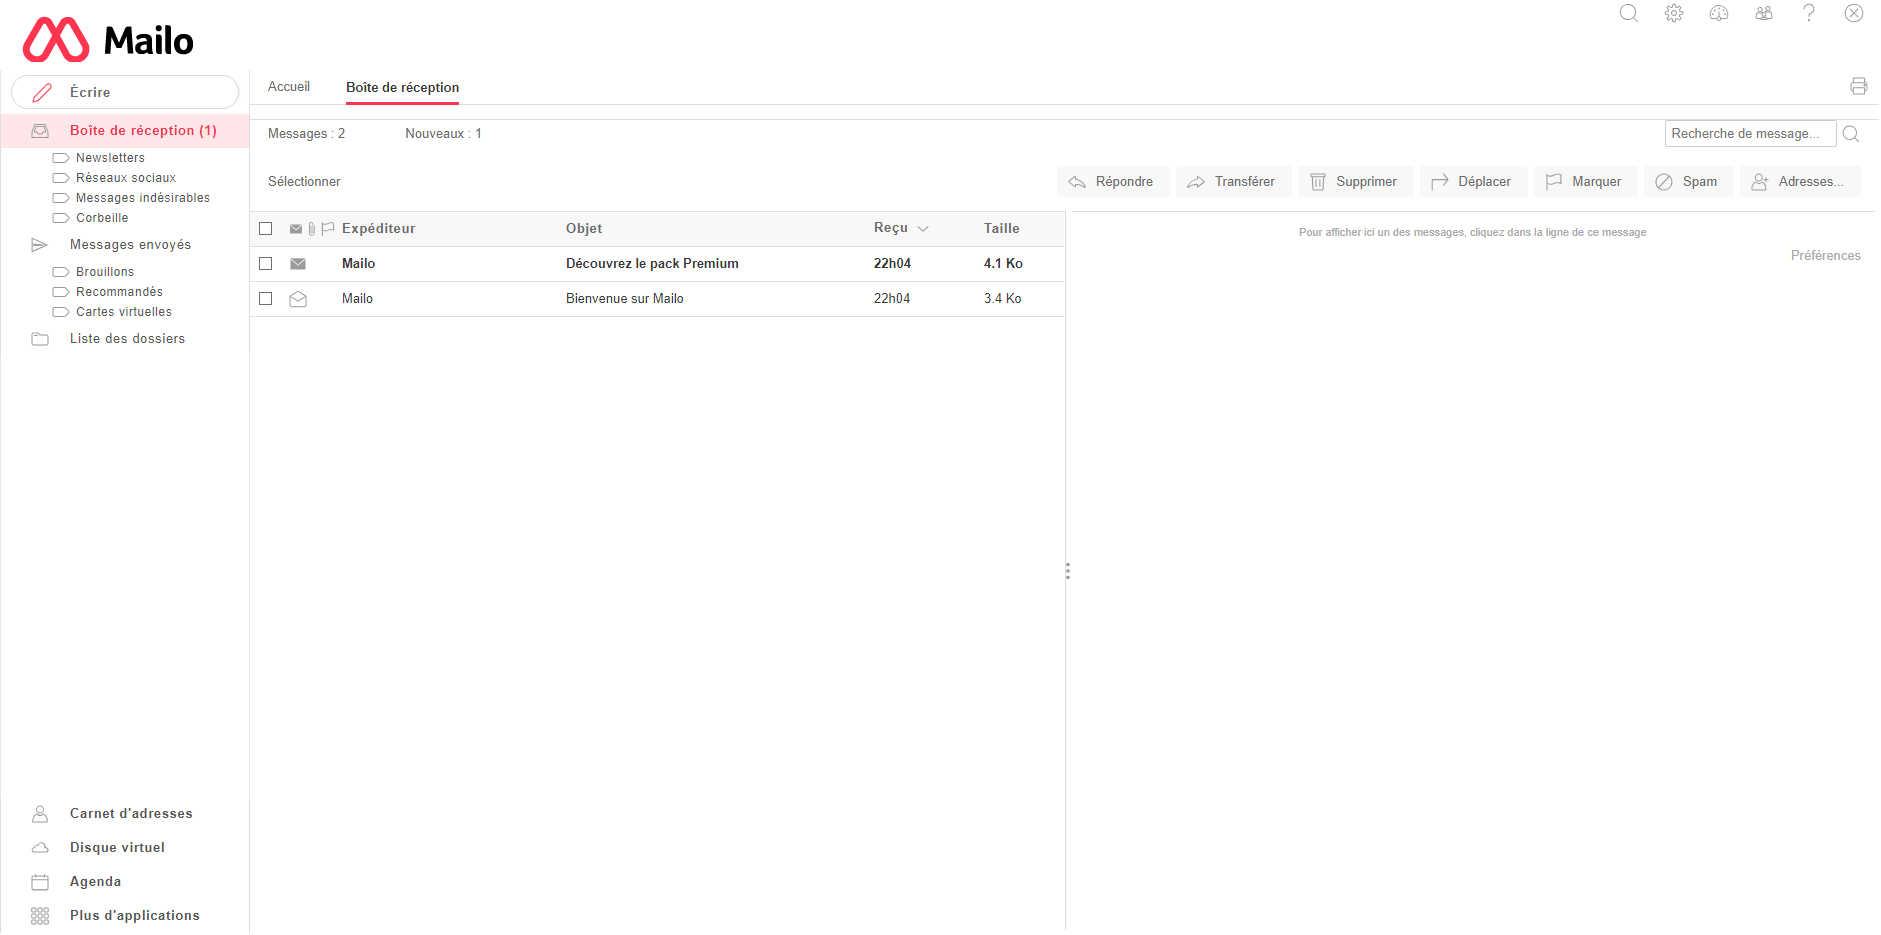Open the Sélectionner menu
Viewport: 1881px width, 935px height.
(304, 182)
